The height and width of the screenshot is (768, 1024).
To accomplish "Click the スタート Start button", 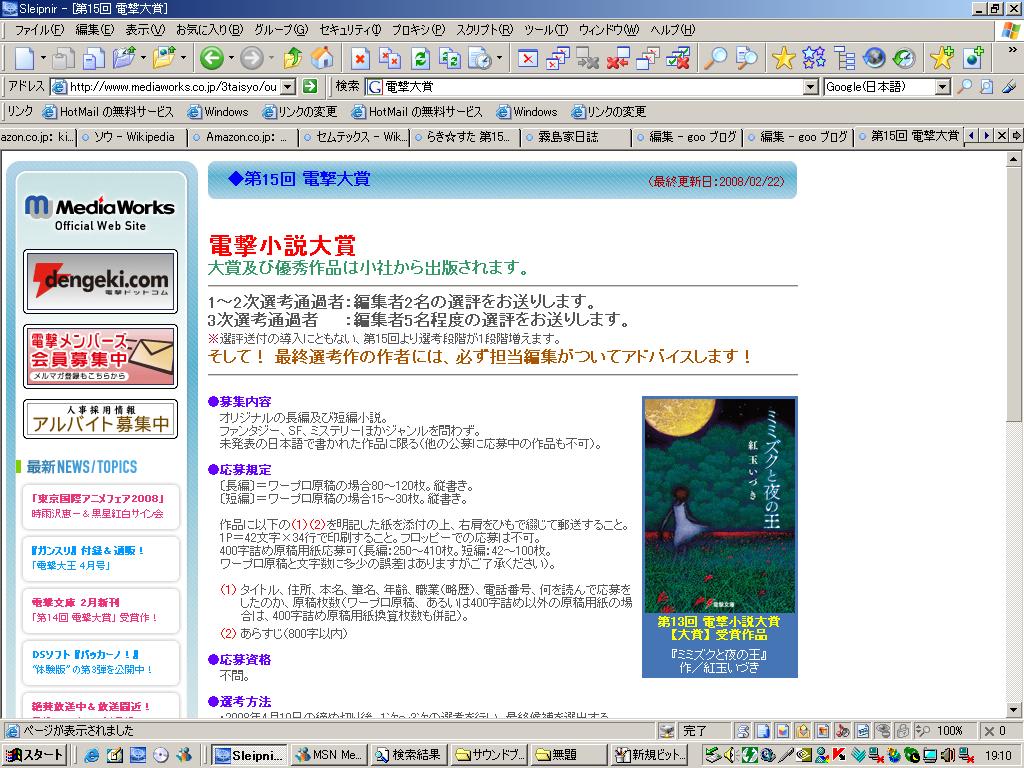I will pos(34,754).
